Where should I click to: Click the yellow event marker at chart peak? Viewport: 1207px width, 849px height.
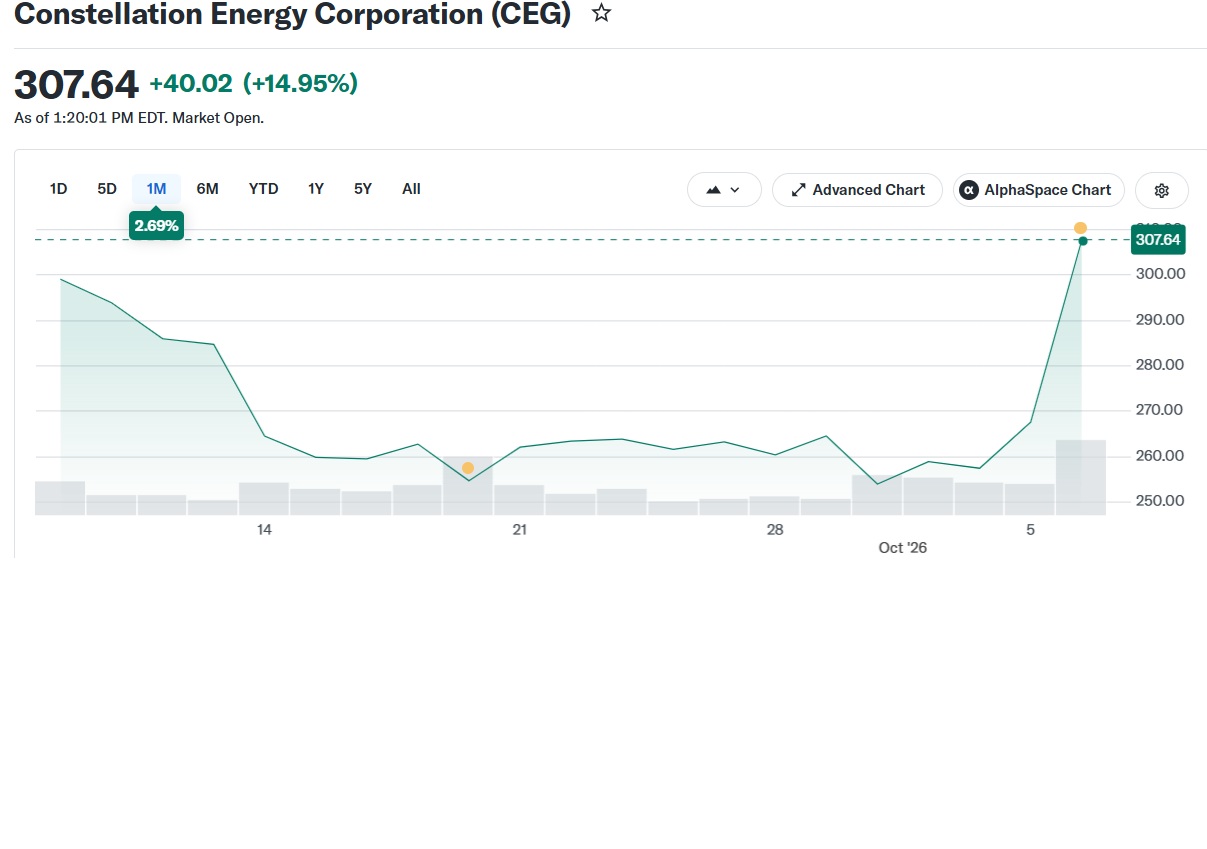tap(1080, 228)
